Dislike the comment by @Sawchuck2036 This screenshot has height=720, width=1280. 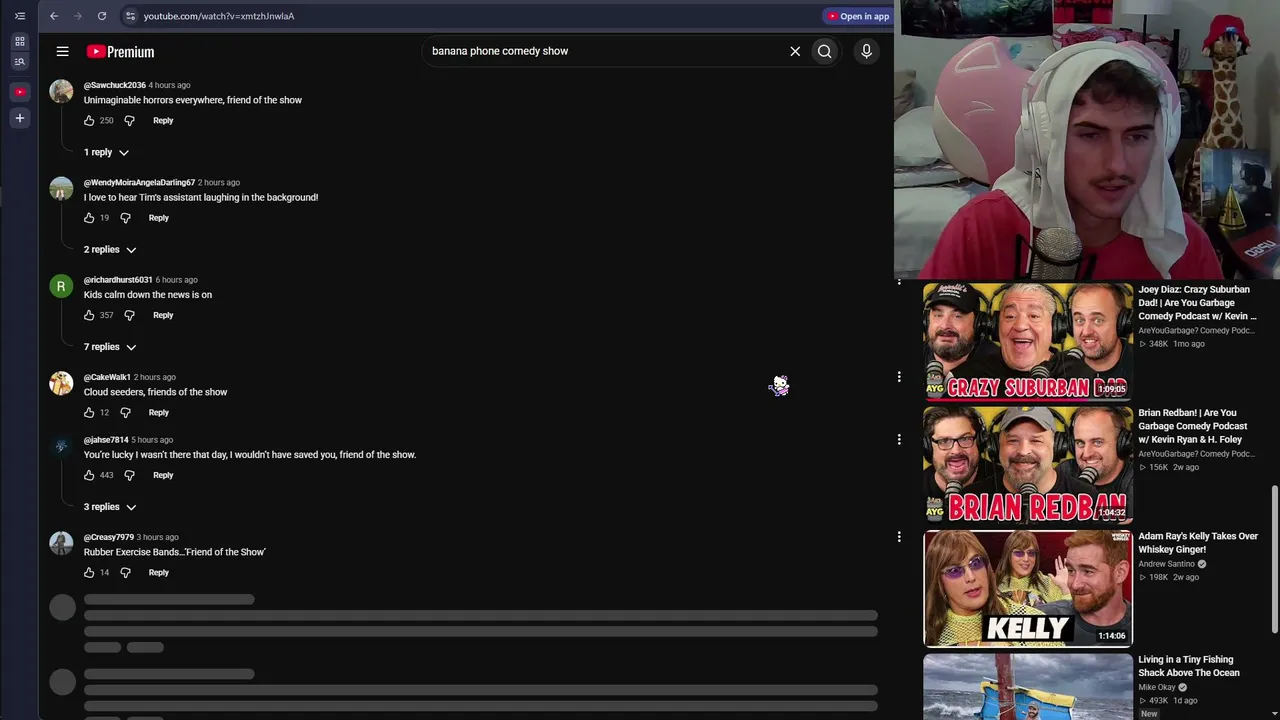tap(129, 120)
